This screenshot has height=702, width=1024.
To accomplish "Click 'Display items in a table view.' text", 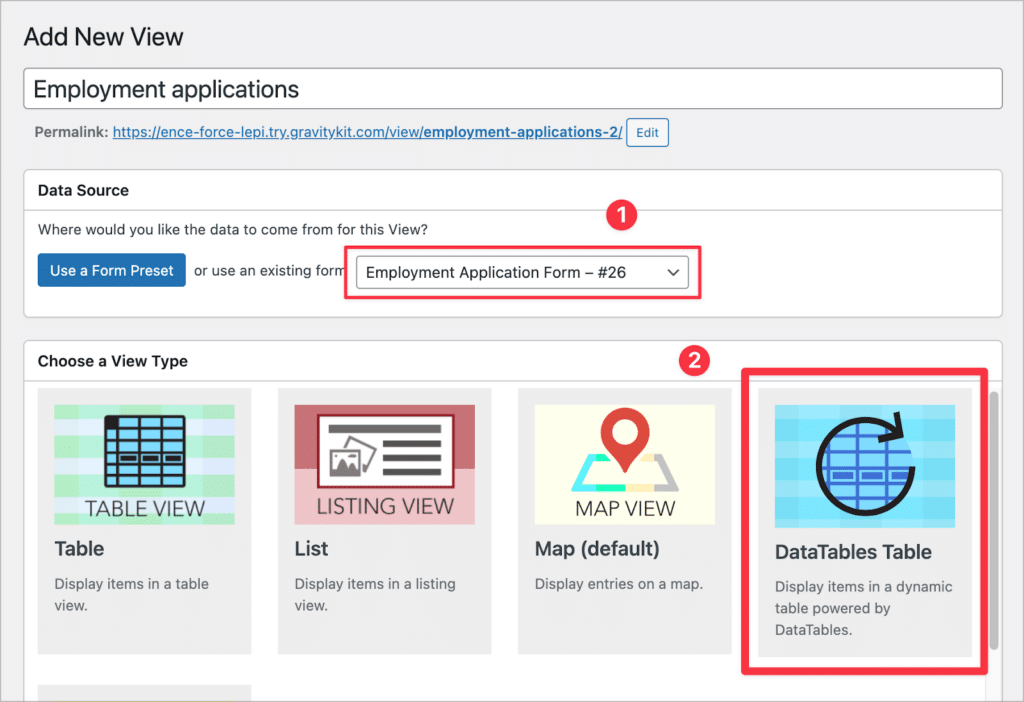I will click(x=131, y=594).
